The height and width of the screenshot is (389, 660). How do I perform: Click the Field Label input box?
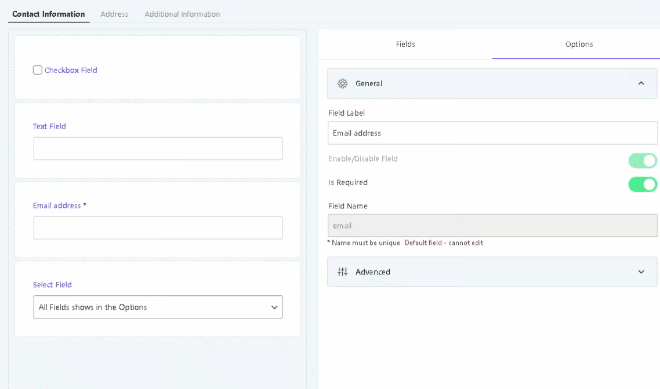point(492,133)
